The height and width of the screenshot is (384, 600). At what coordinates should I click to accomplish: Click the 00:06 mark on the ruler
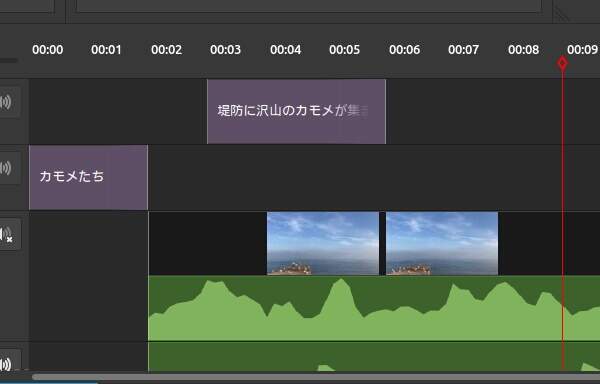(404, 50)
